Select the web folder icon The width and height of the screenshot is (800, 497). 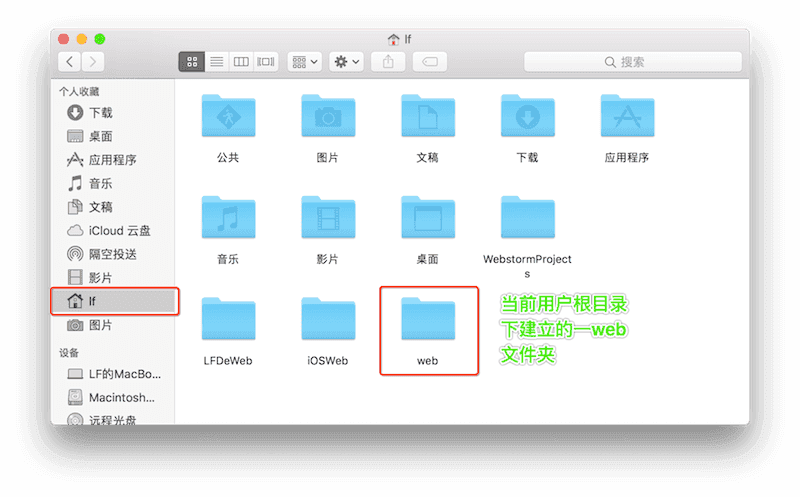click(x=428, y=319)
